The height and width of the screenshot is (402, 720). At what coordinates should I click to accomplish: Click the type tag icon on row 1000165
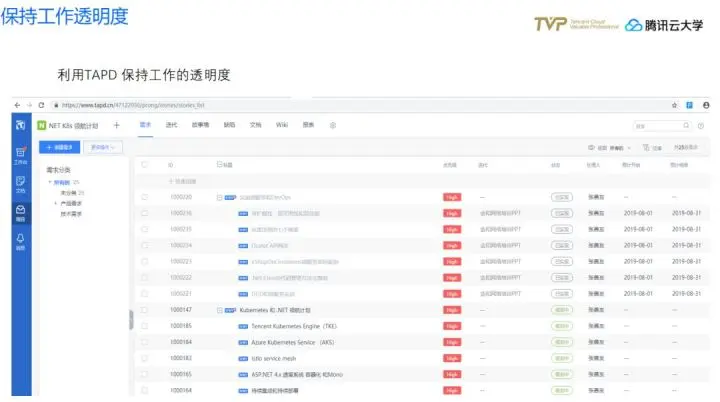click(243, 374)
